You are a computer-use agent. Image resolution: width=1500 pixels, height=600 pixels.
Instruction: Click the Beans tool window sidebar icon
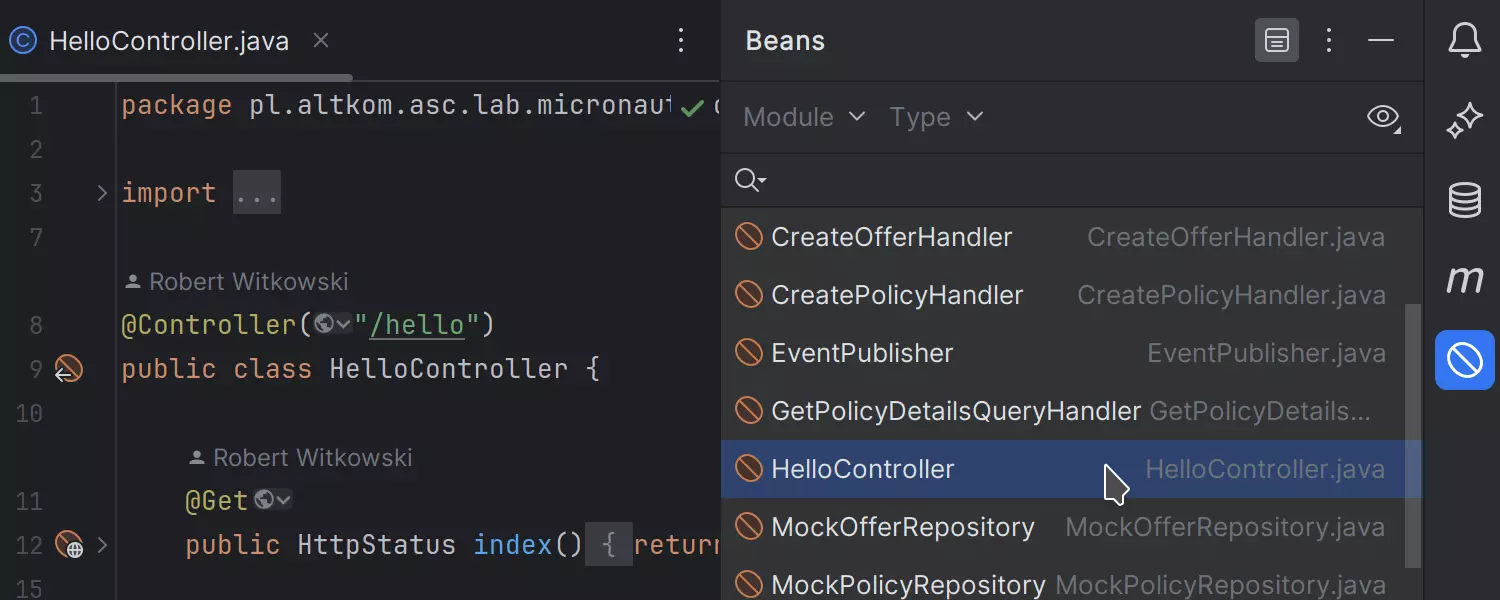[x=1464, y=360]
